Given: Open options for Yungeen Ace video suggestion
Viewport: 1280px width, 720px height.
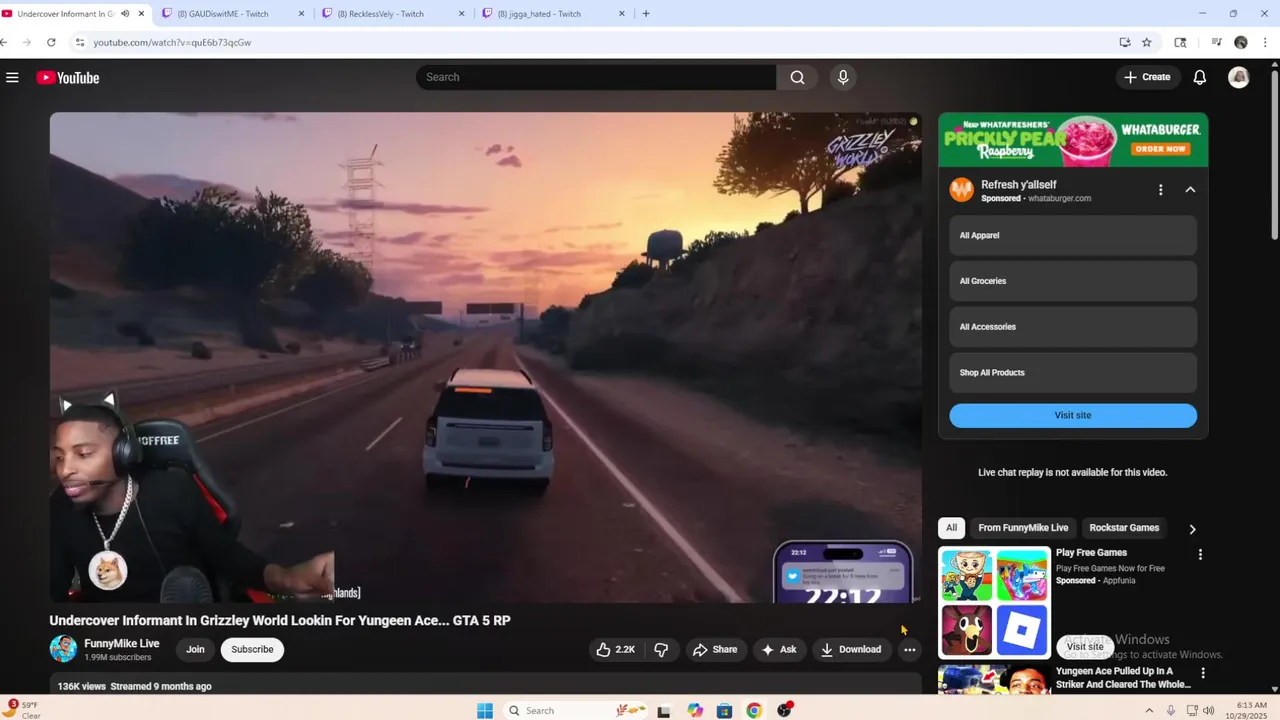Looking at the screenshot, I should click(1203, 673).
